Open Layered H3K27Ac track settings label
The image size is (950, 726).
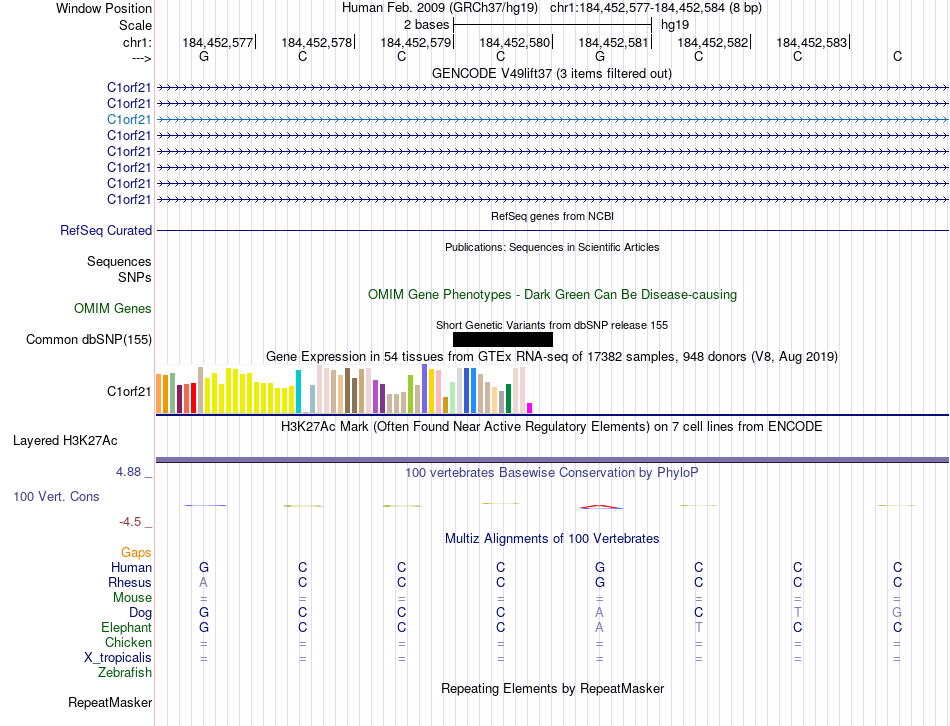click(65, 440)
